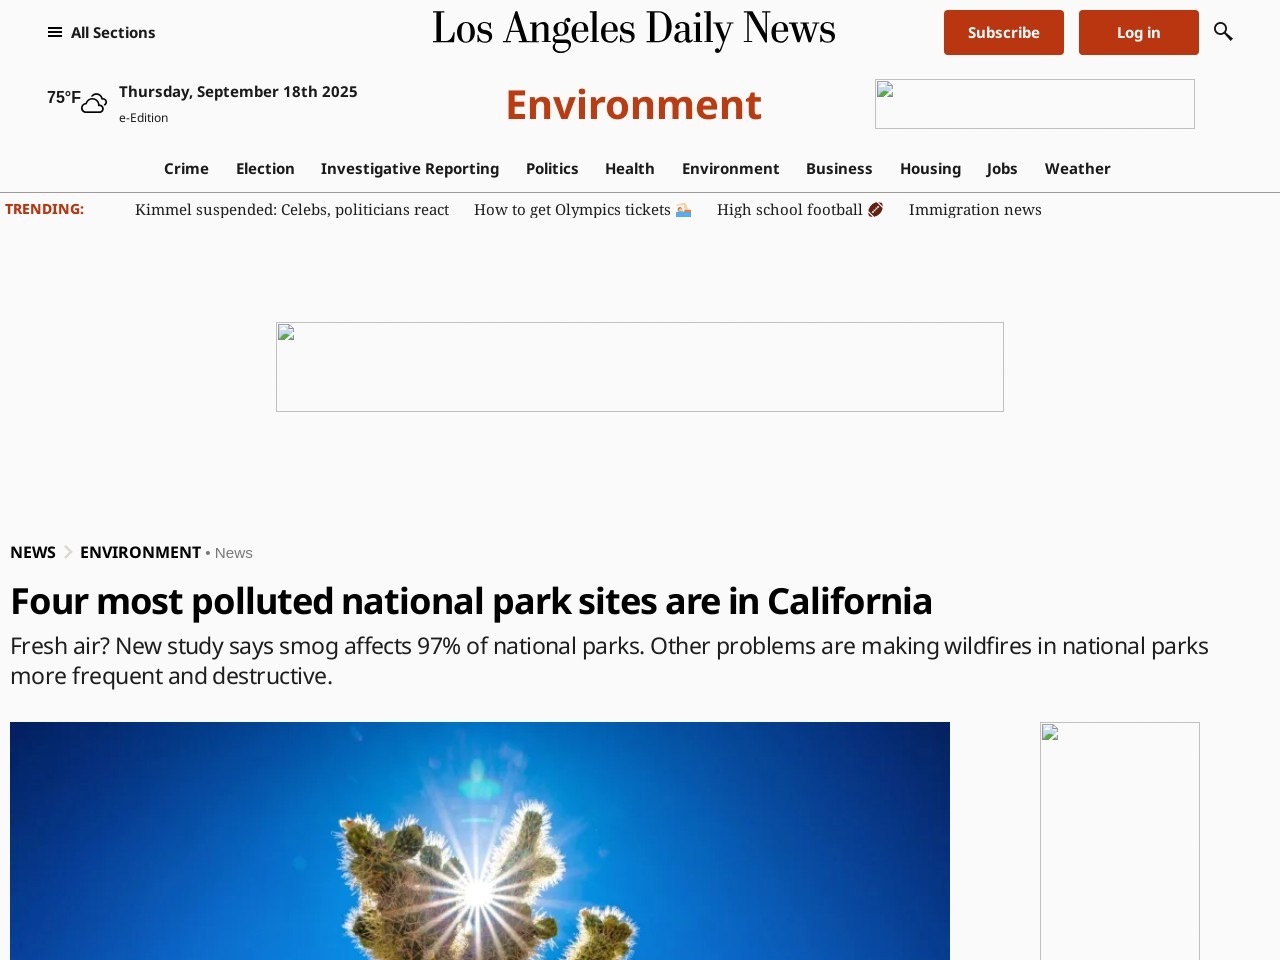This screenshot has width=1280, height=960.
Task: Open How to get Olympics tickets
Action: tap(582, 209)
